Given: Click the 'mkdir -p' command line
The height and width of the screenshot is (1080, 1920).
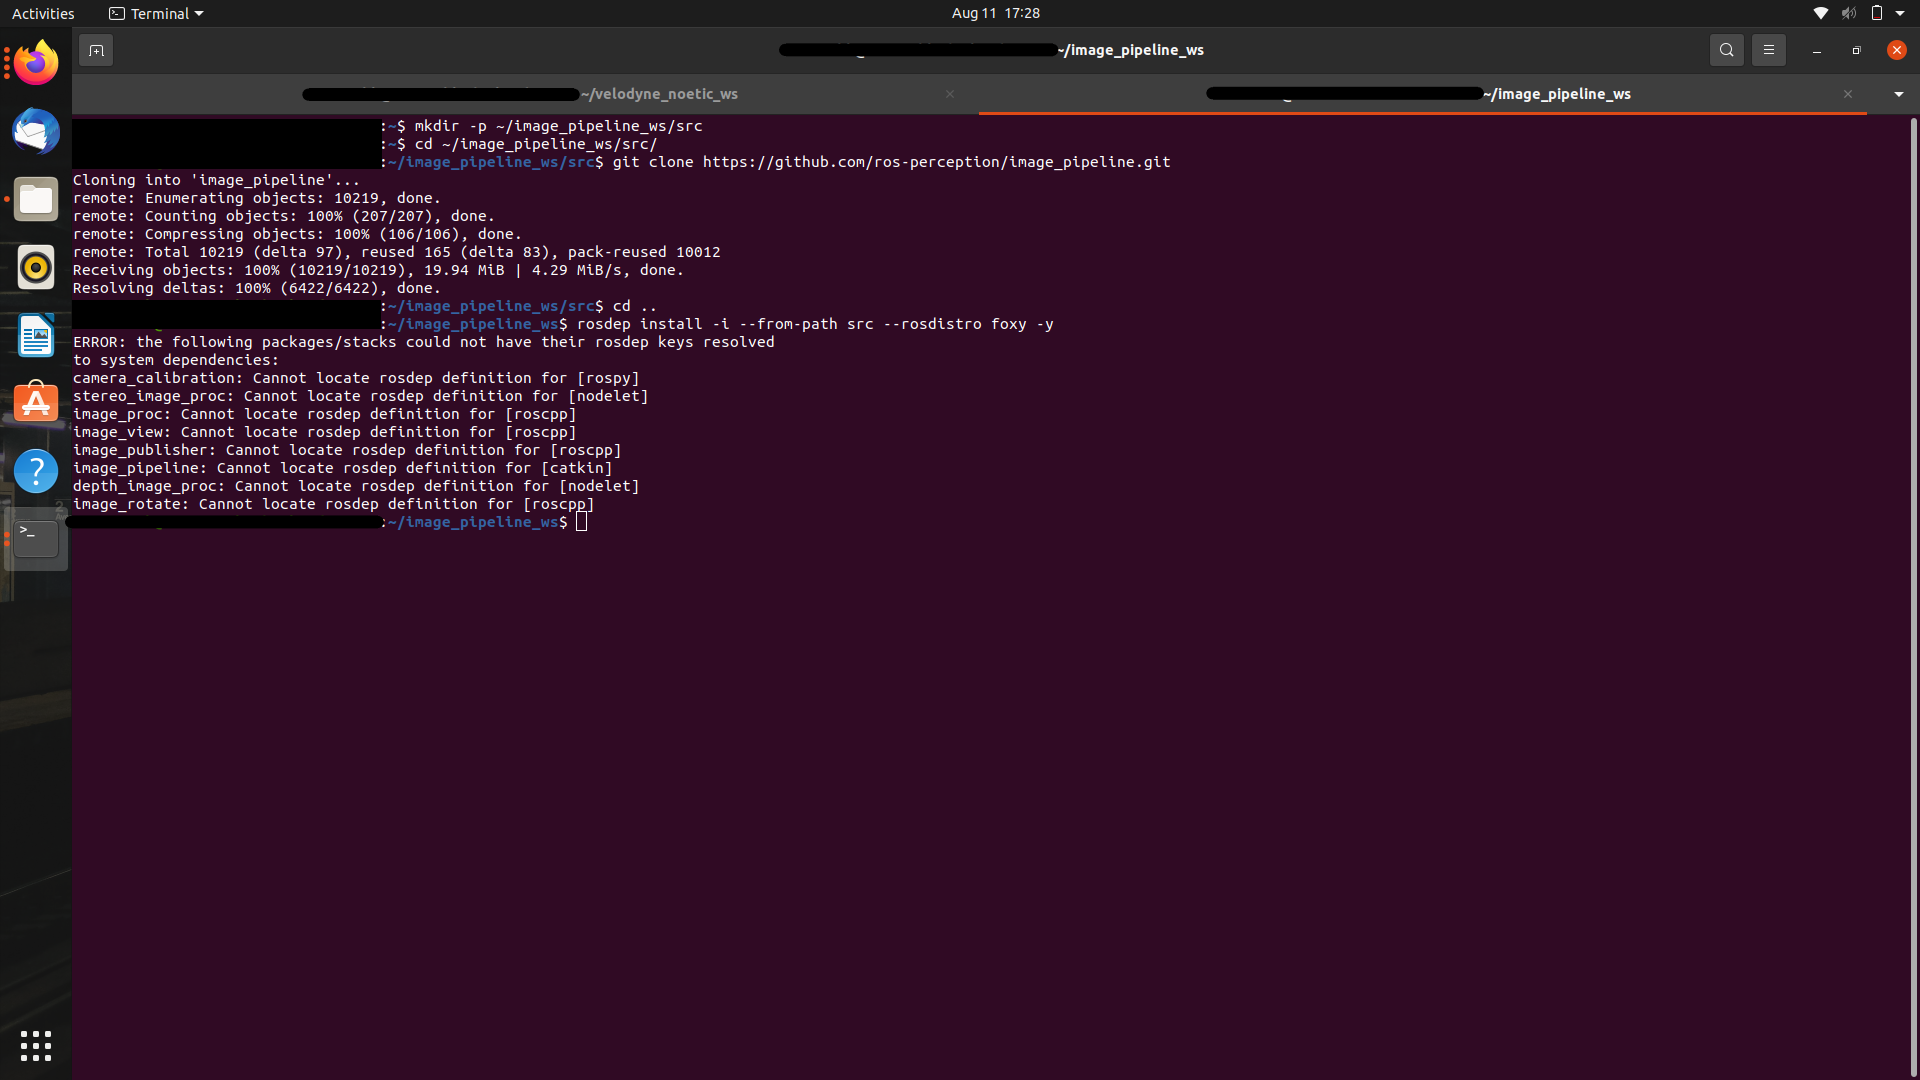Looking at the screenshot, I should [558, 126].
